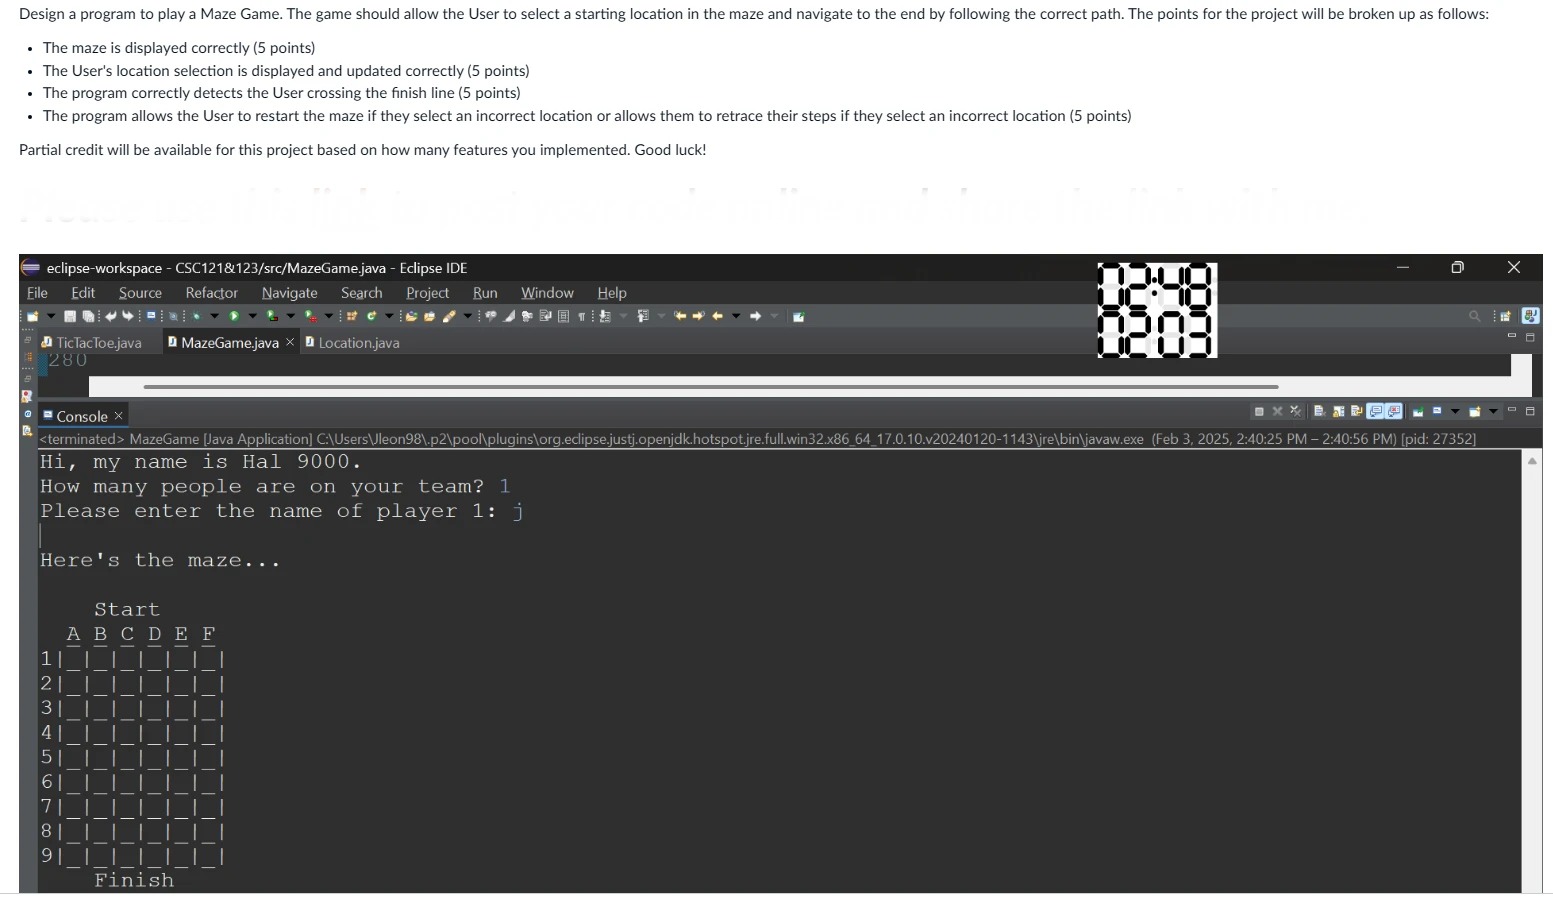Open the New wizard dropdown arrow
The image size is (1553, 900).
coord(51,316)
